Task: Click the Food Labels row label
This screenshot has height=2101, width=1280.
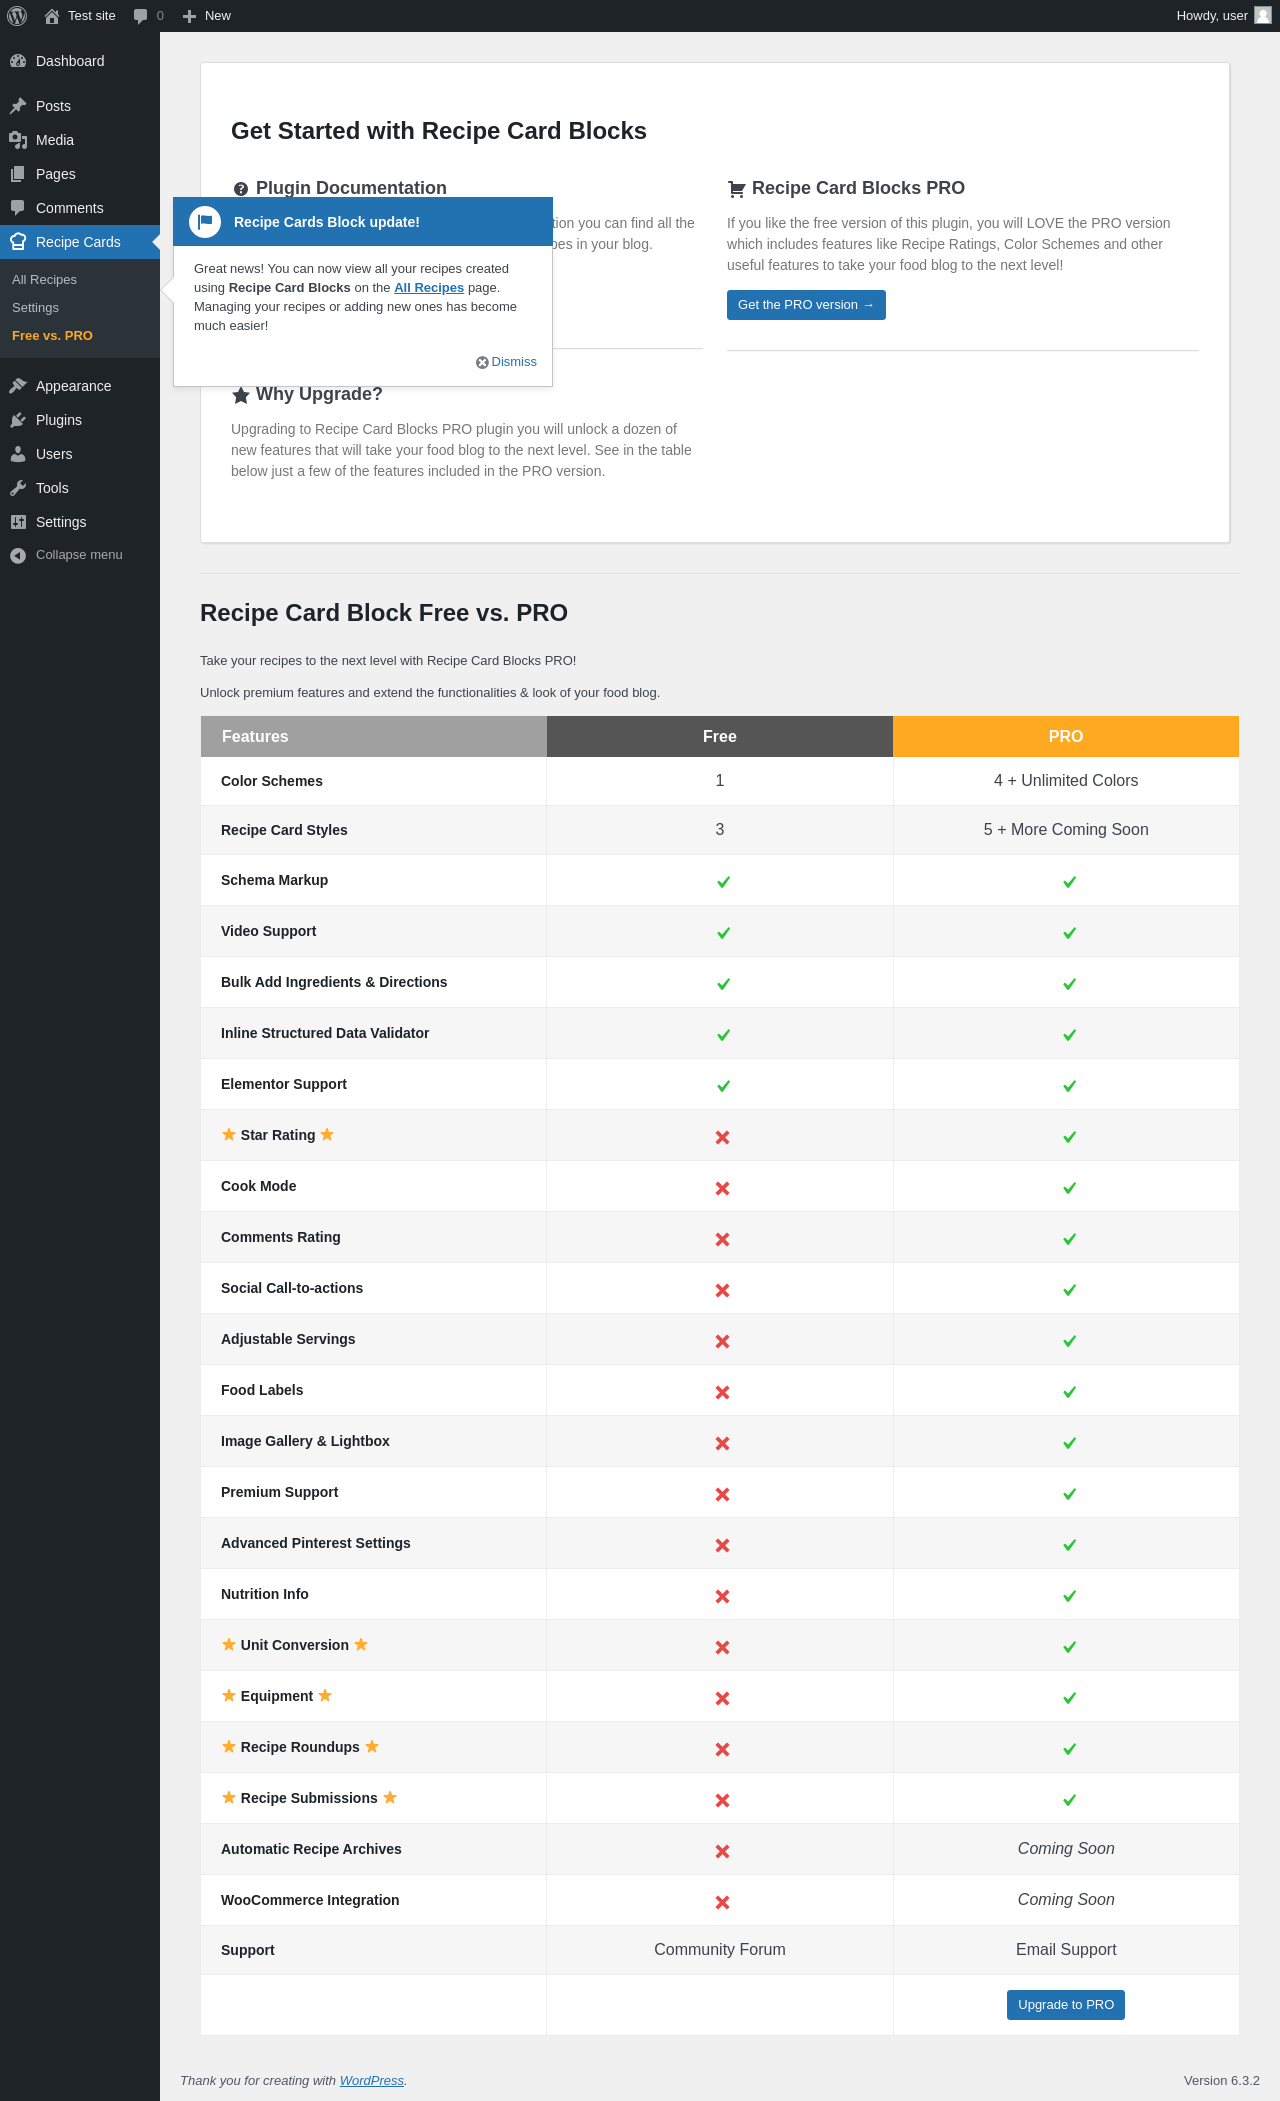Action: [x=262, y=1390]
